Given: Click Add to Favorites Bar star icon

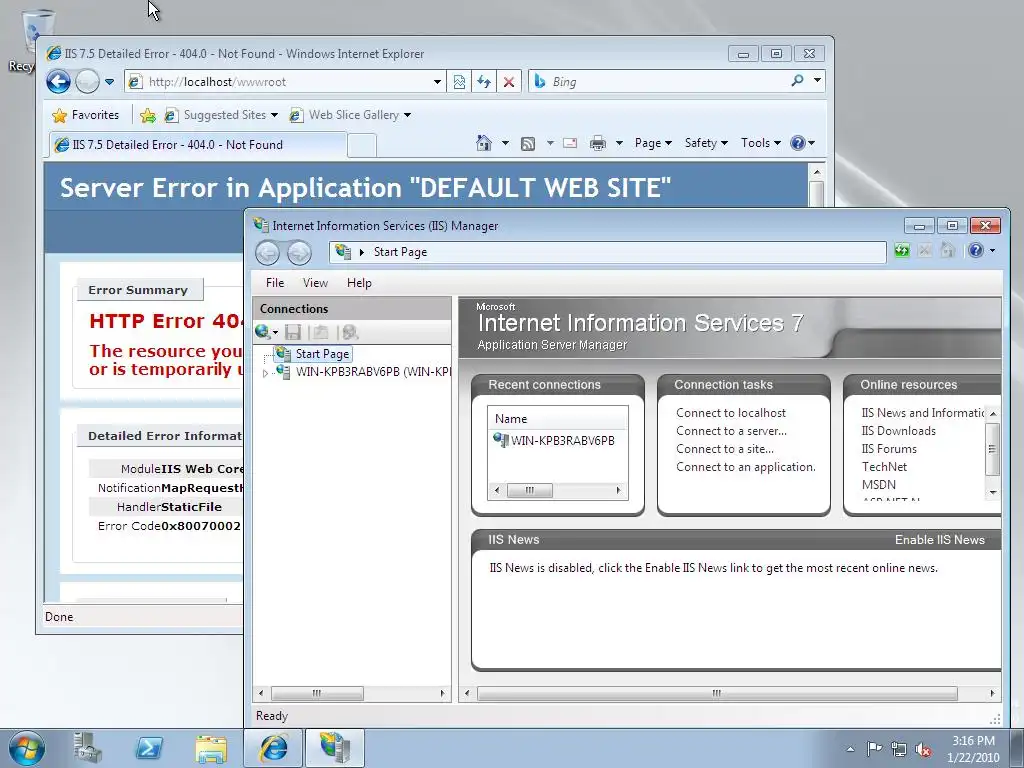Looking at the screenshot, I should 148,116.
